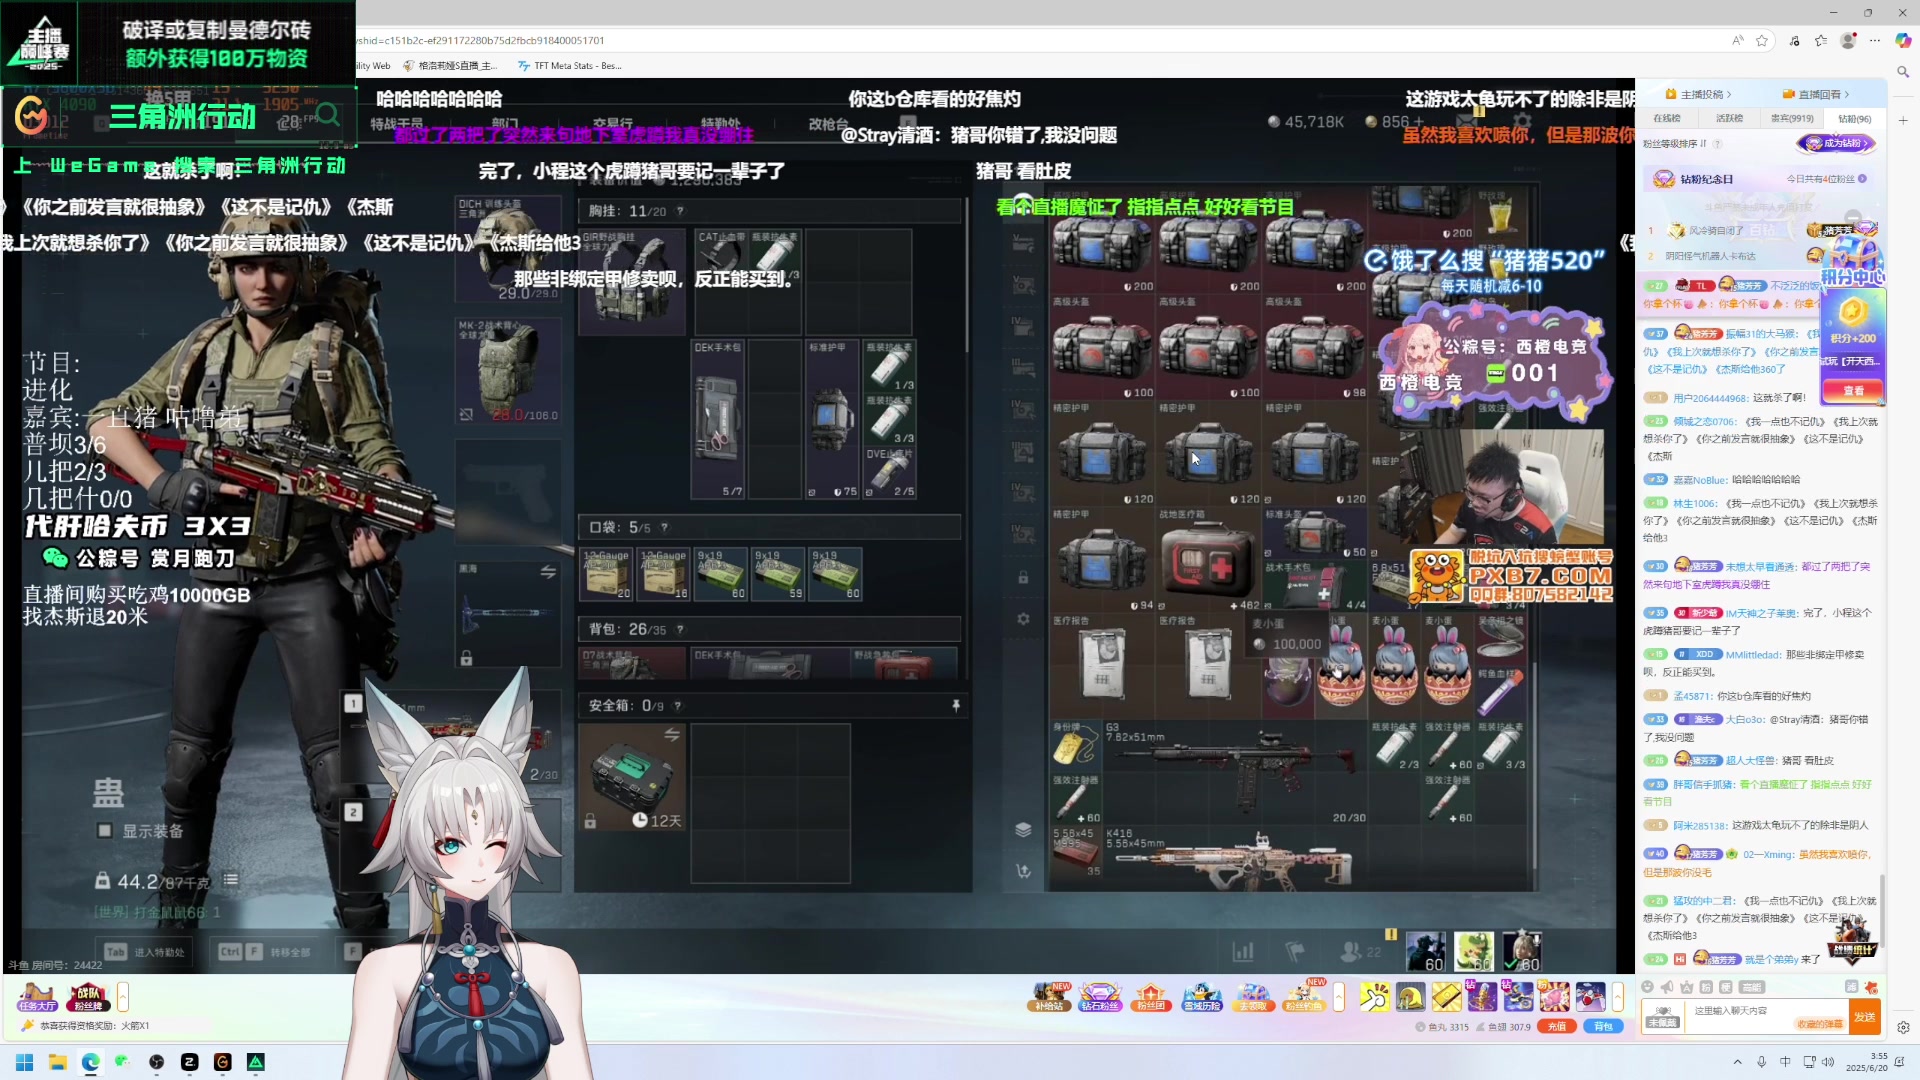Click the 去领取 reward chest icon
Screen dimensions: 1920x1080
[1253, 997]
